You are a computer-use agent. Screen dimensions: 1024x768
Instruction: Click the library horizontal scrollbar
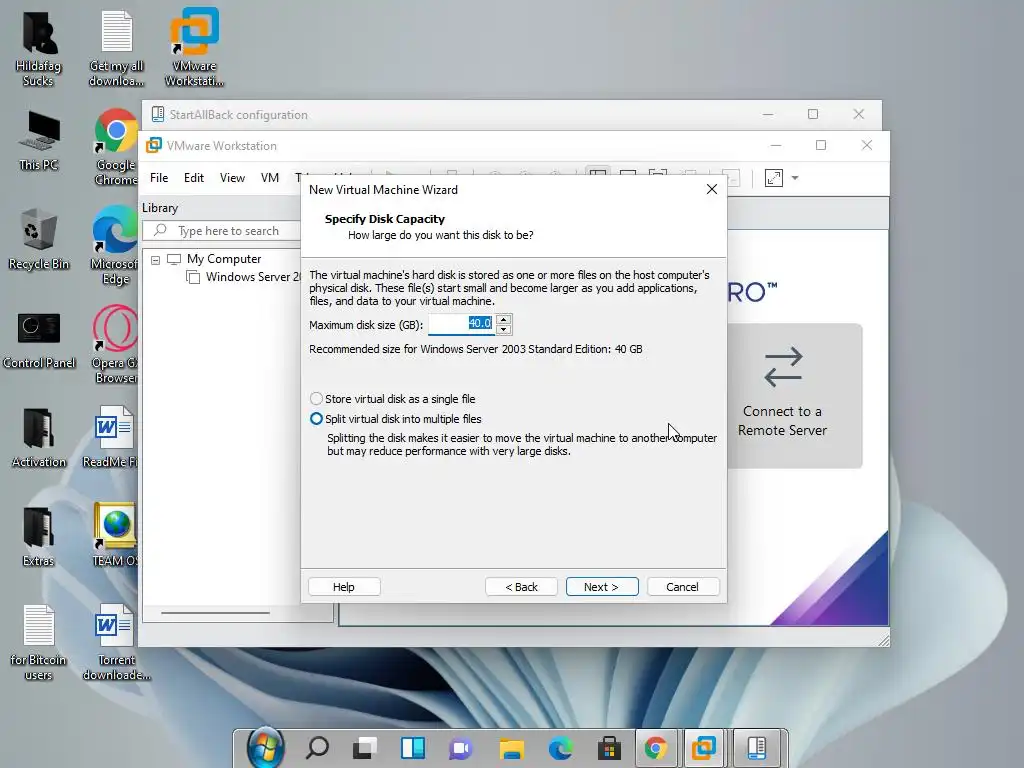pyautogui.click(x=216, y=613)
